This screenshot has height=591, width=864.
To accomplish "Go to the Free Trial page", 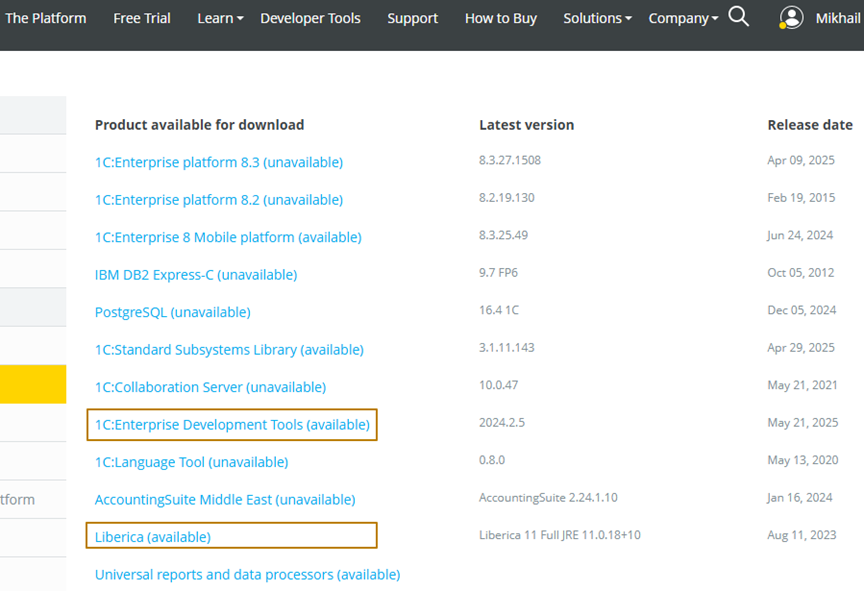I will (x=142, y=18).
